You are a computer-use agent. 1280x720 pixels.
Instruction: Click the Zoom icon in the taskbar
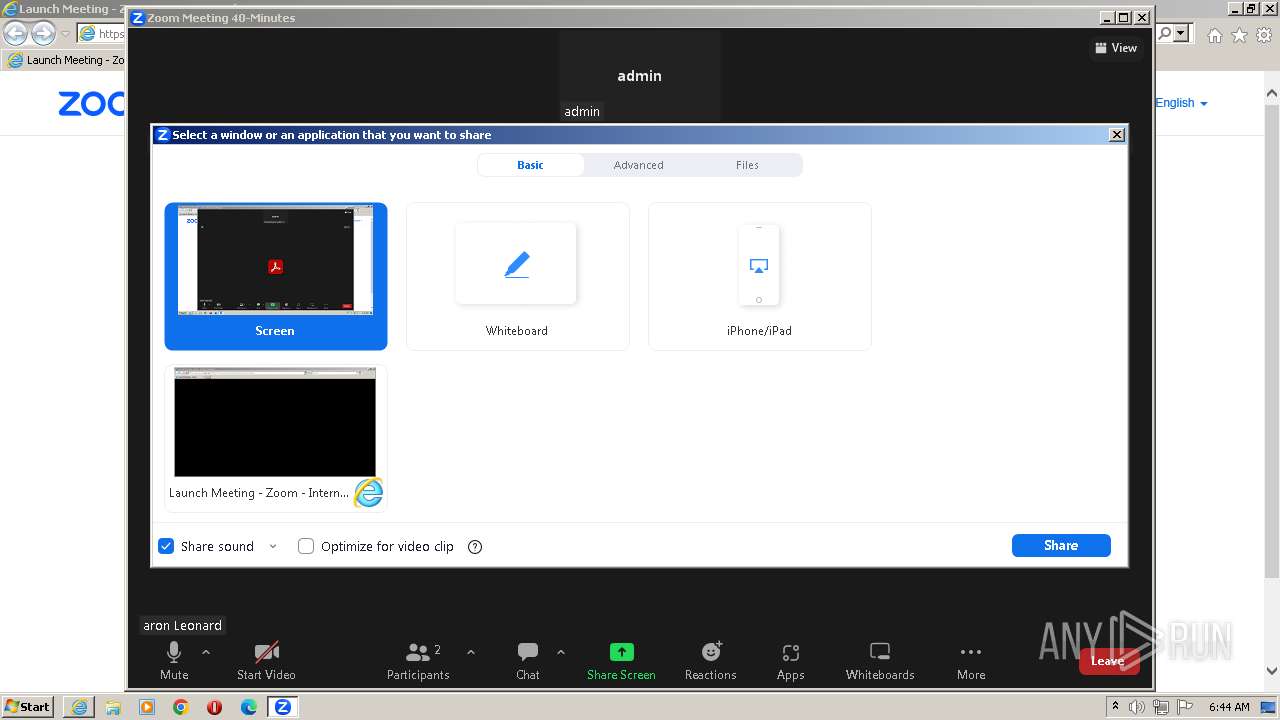(282, 707)
